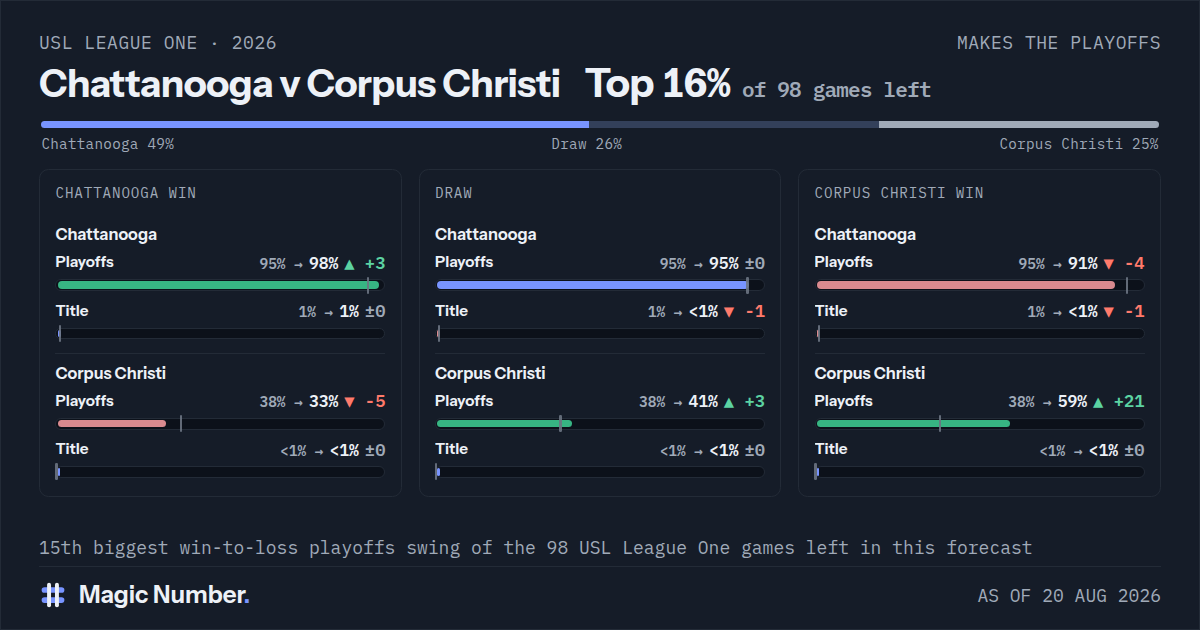
Task: Click red down arrow on Draw panel Chattanooga title
Action: tap(728, 312)
